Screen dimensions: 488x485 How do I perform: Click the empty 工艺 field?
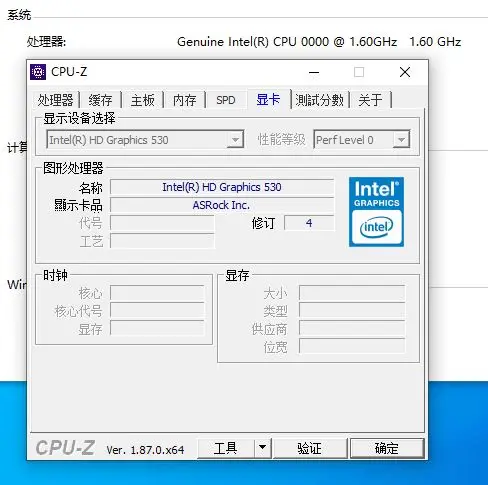[x=162, y=241]
